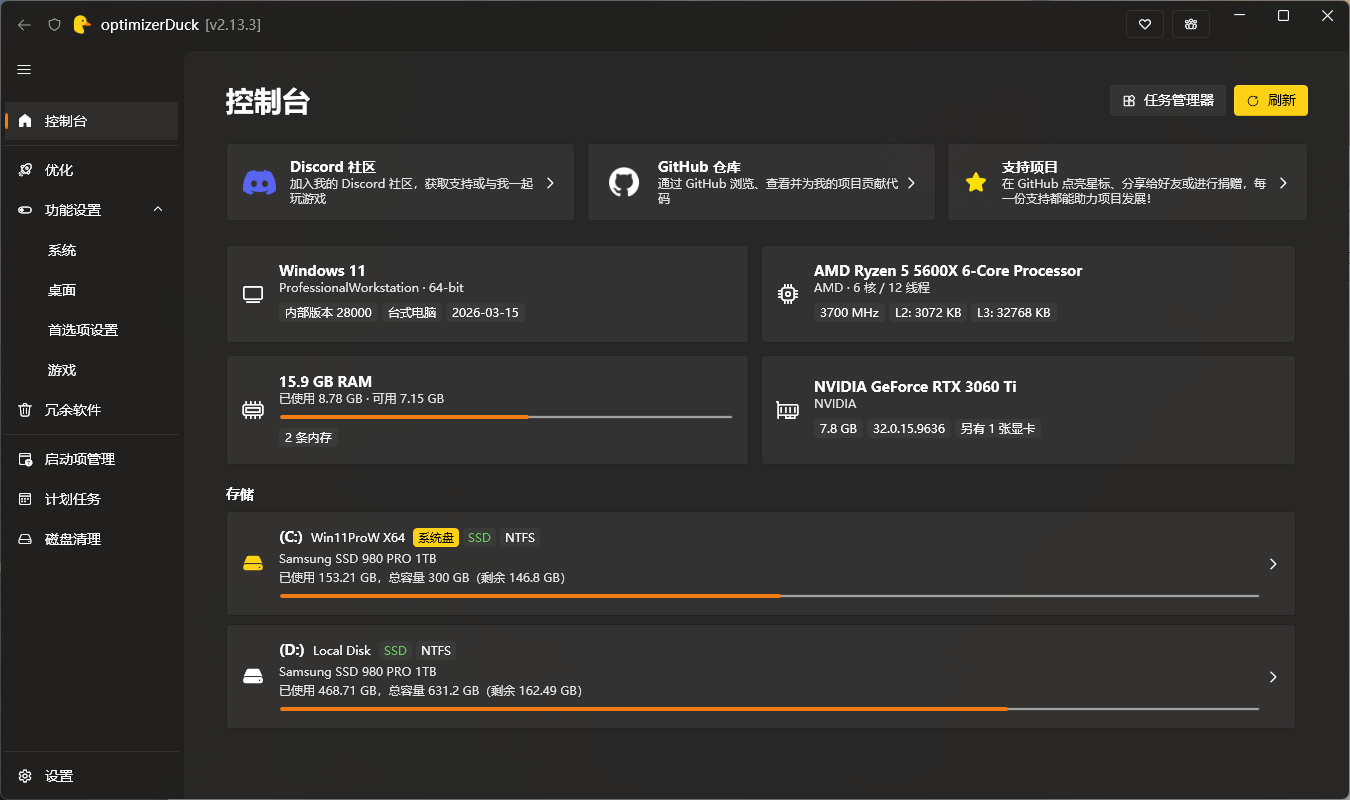1350x800 pixels.
Task: Expand the D: Local Disk chevron
Action: 1273,677
